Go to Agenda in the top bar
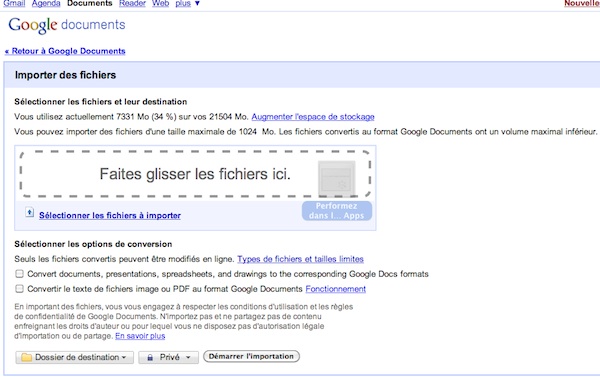This screenshot has height=377, width=600. tap(46, 3)
